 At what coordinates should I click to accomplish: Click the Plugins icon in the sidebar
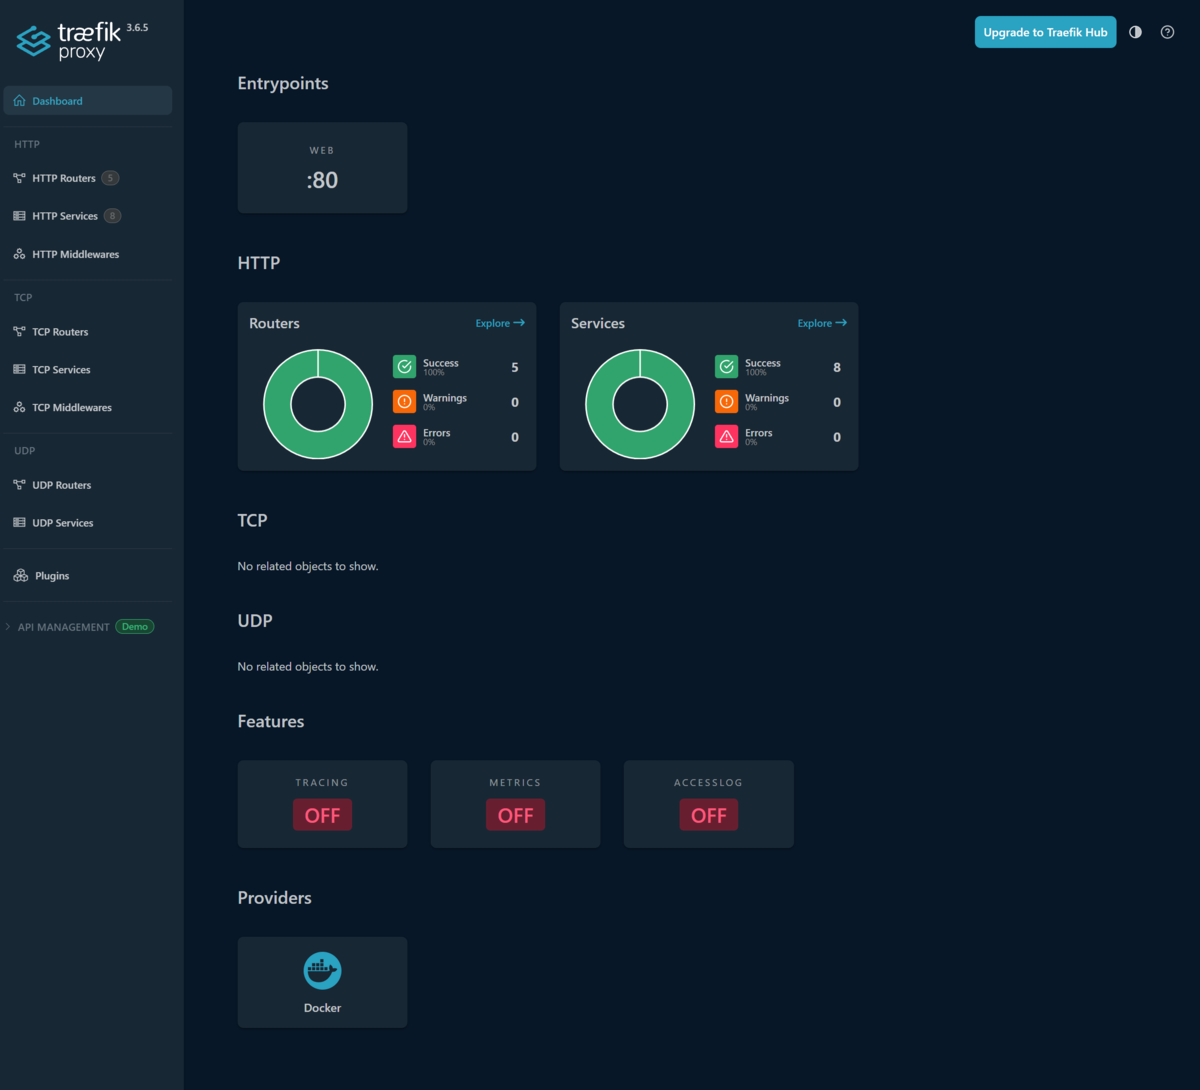point(20,576)
